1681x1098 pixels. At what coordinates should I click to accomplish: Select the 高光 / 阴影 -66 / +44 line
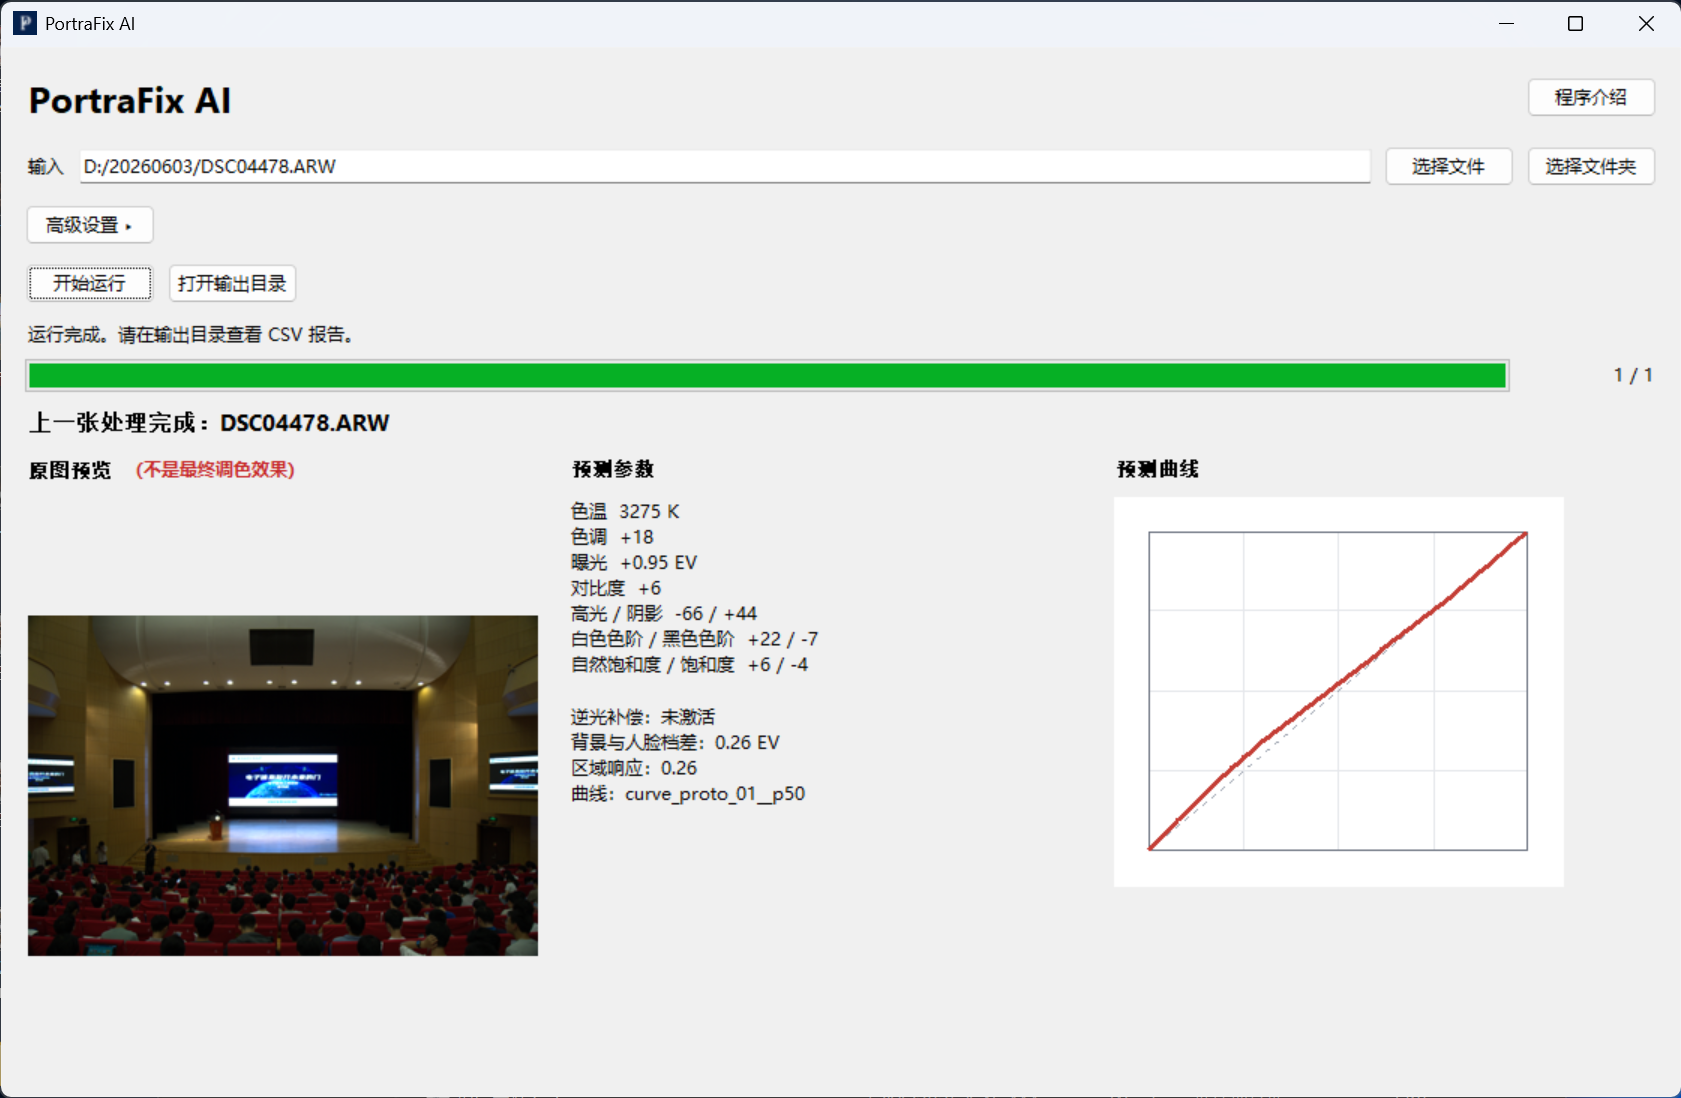(x=664, y=613)
